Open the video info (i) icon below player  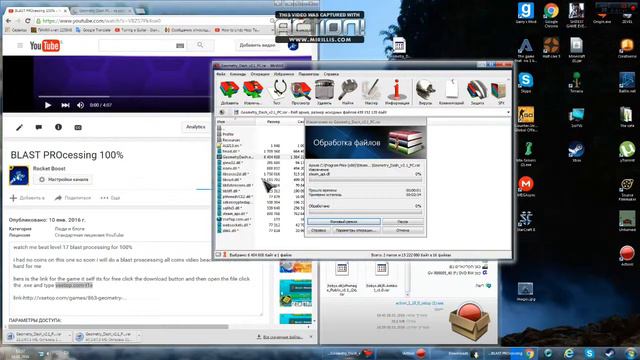(x=58, y=127)
